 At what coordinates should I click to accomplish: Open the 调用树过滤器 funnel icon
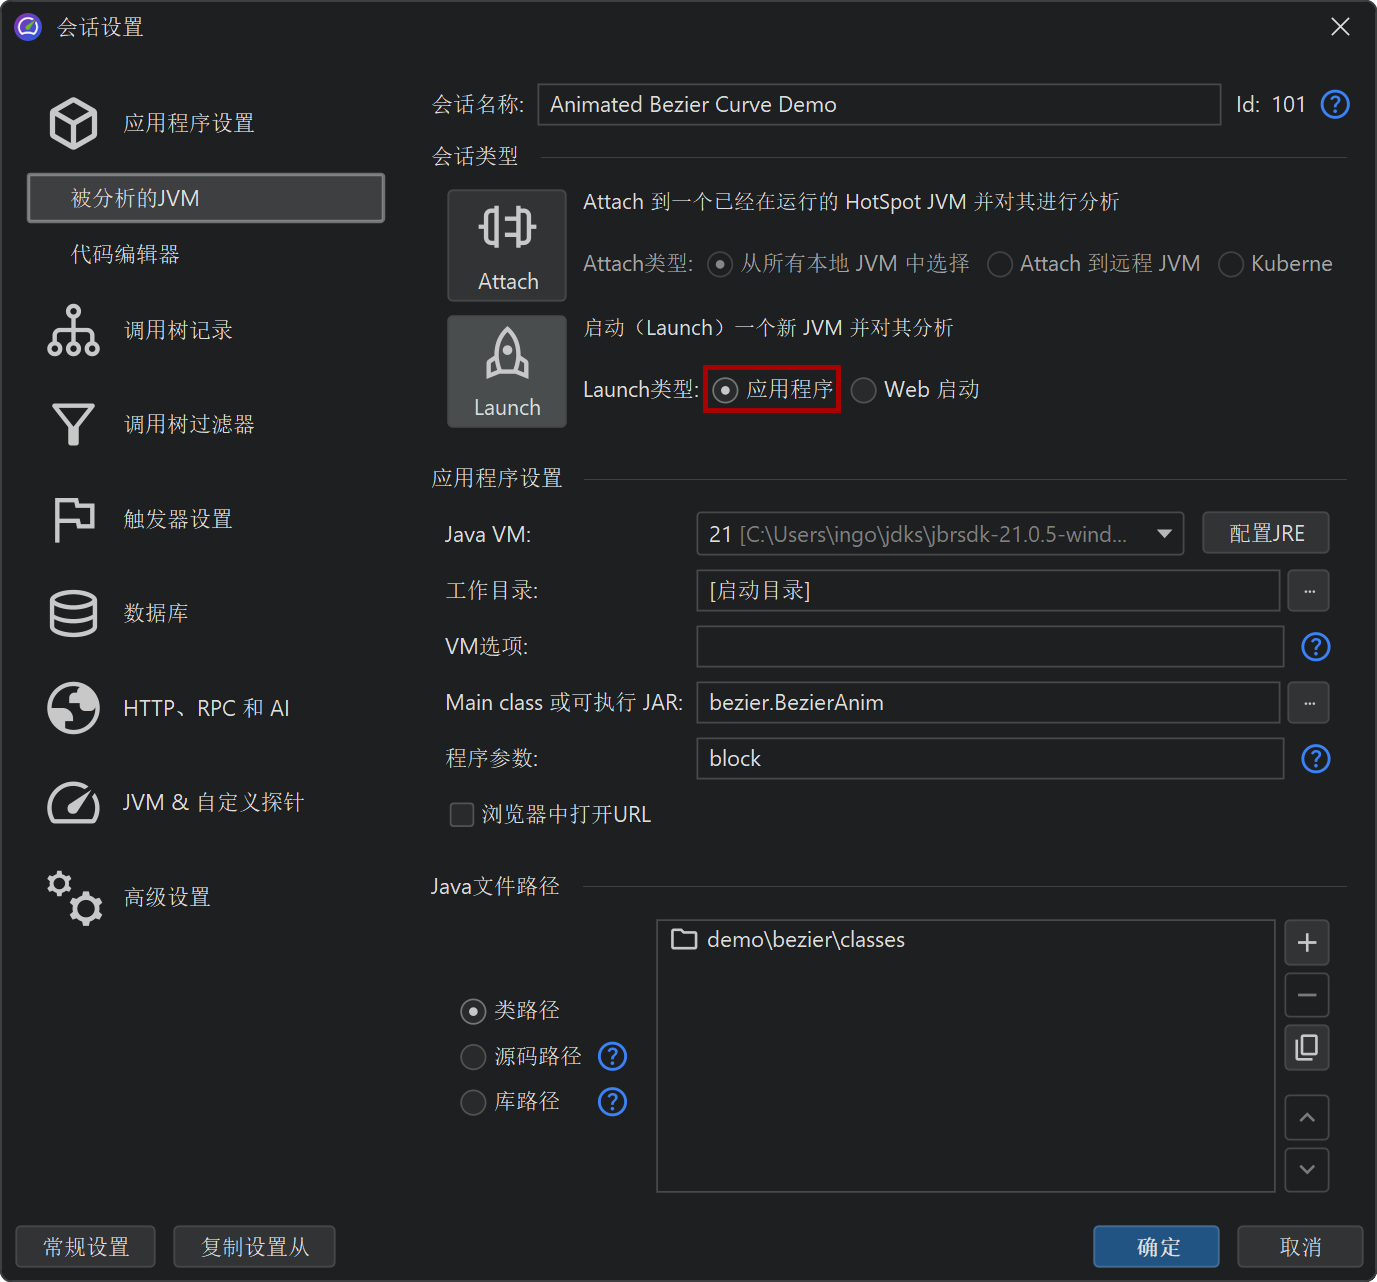(73, 424)
